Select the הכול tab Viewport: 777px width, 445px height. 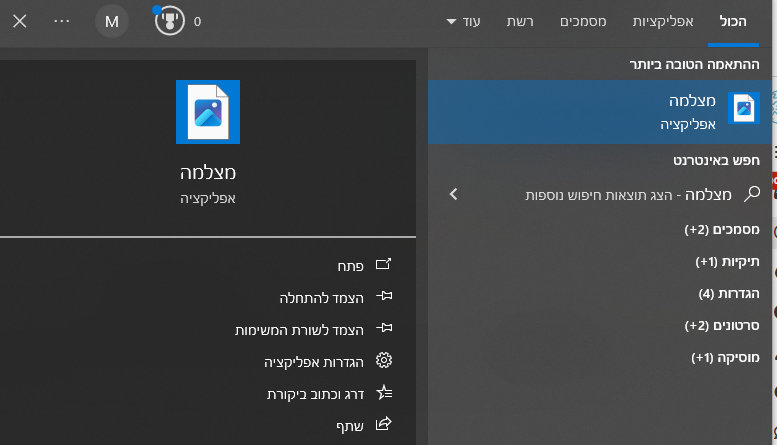pyautogui.click(x=733, y=21)
